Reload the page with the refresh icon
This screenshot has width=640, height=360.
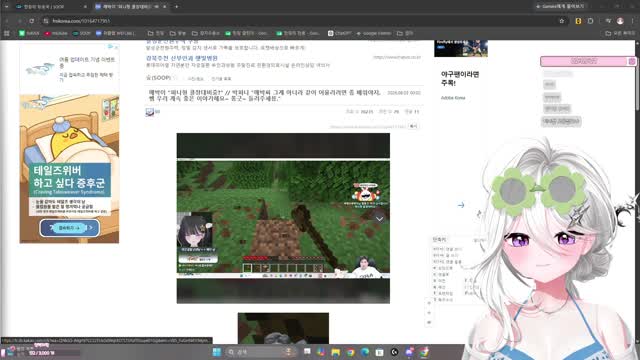tap(32, 21)
